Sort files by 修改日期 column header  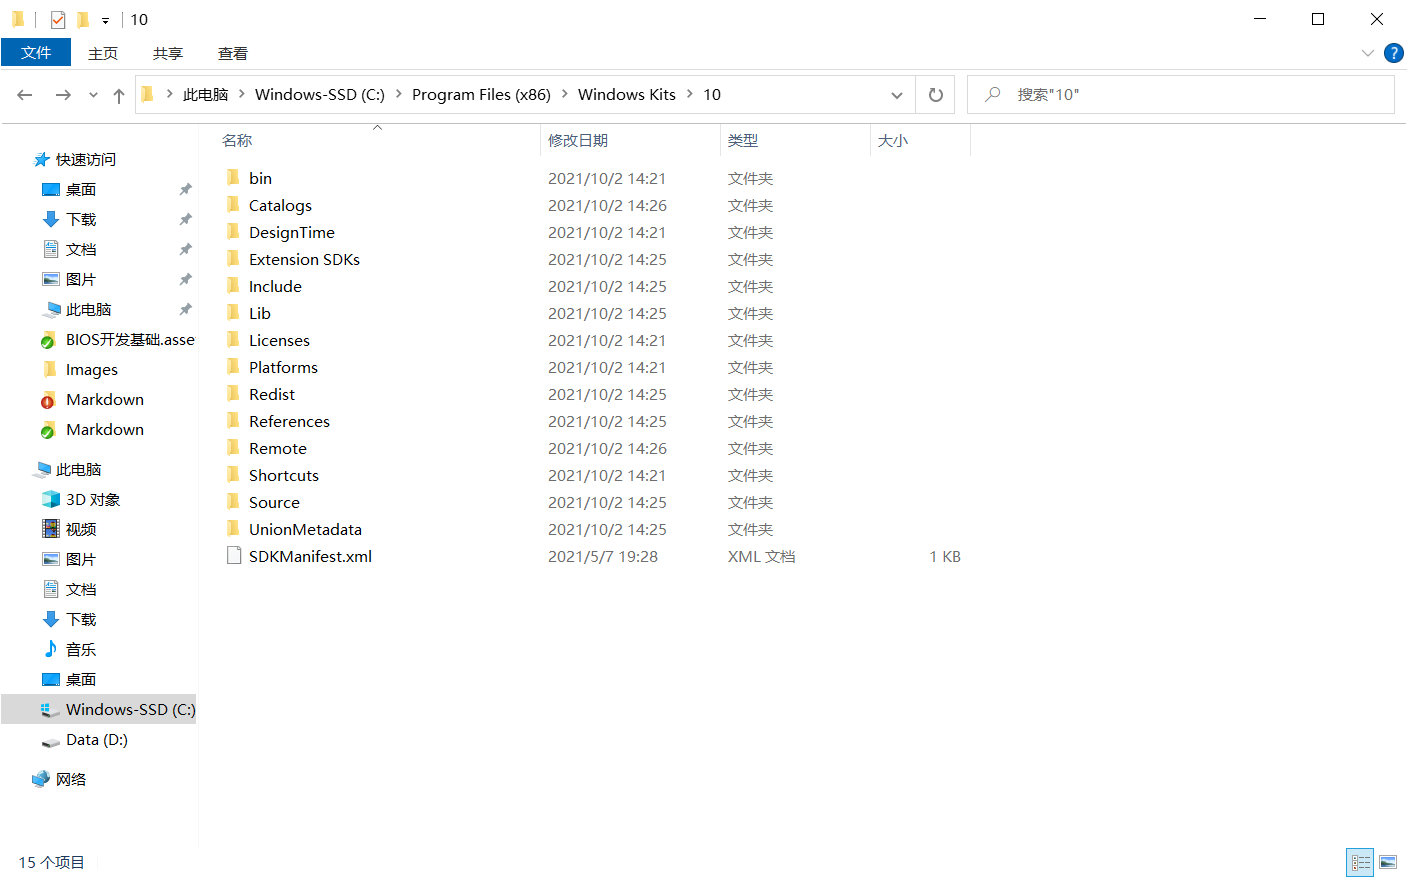(x=578, y=140)
